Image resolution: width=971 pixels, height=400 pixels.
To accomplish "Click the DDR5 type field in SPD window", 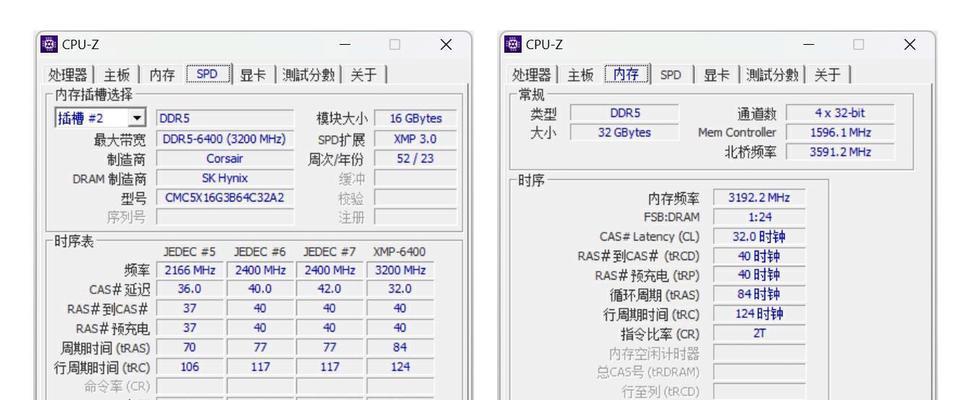I will (x=224, y=118).
